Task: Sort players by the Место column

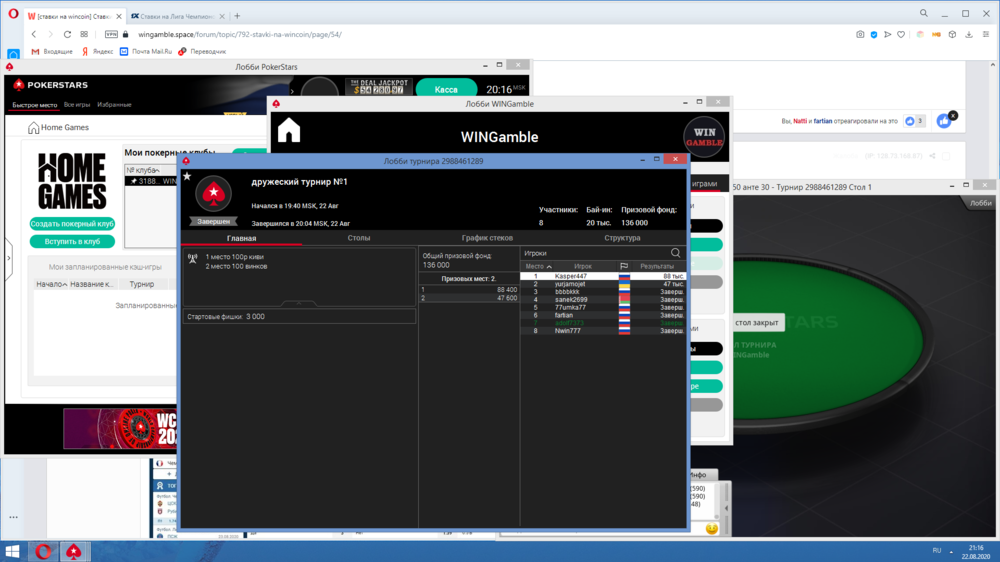Action: coord(537,266)
